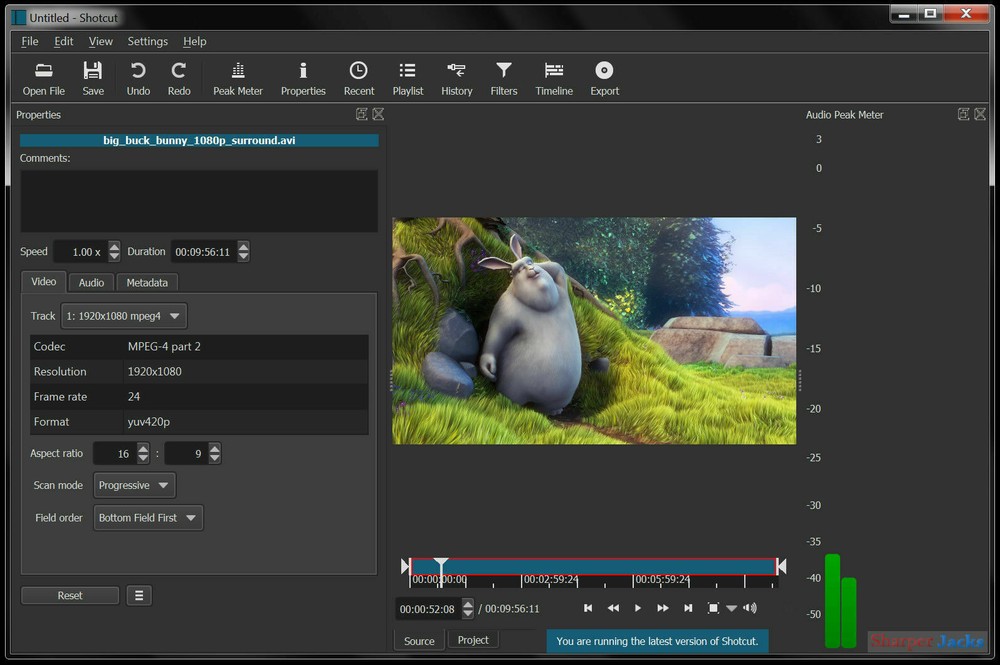
Task: Save the project via the Save icon
Action: (93, 77)
